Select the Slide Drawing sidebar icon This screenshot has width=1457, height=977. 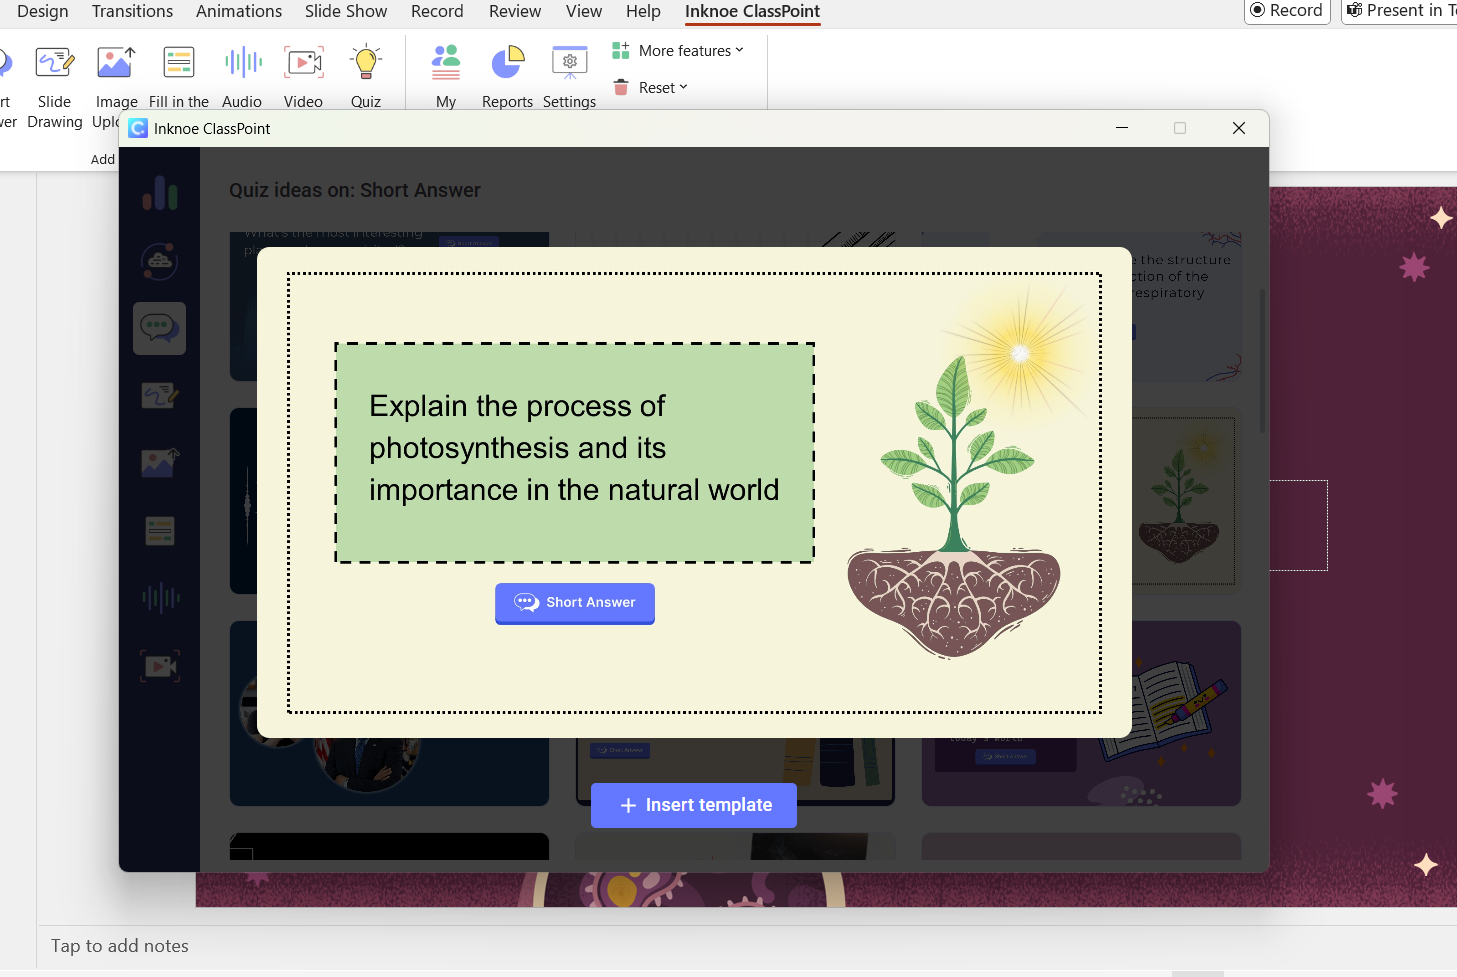point(160,396)
